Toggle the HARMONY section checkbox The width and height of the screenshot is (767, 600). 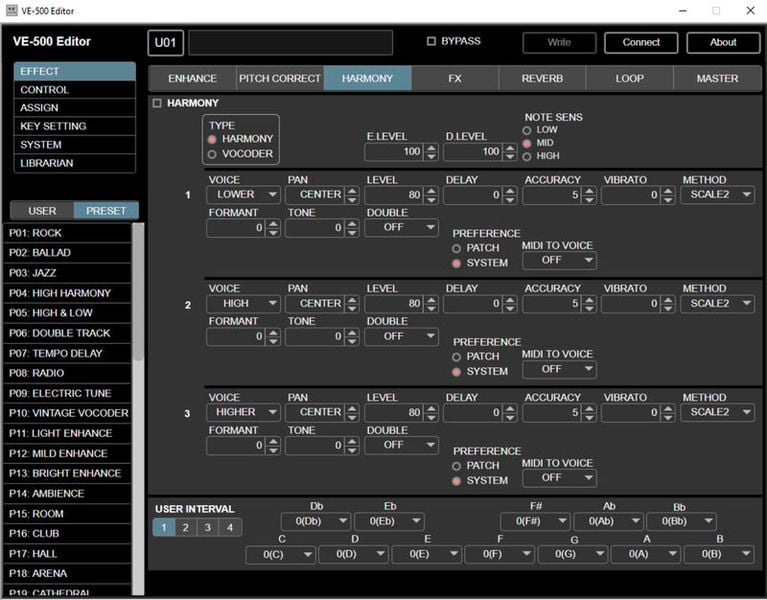(x=157, y=103)
